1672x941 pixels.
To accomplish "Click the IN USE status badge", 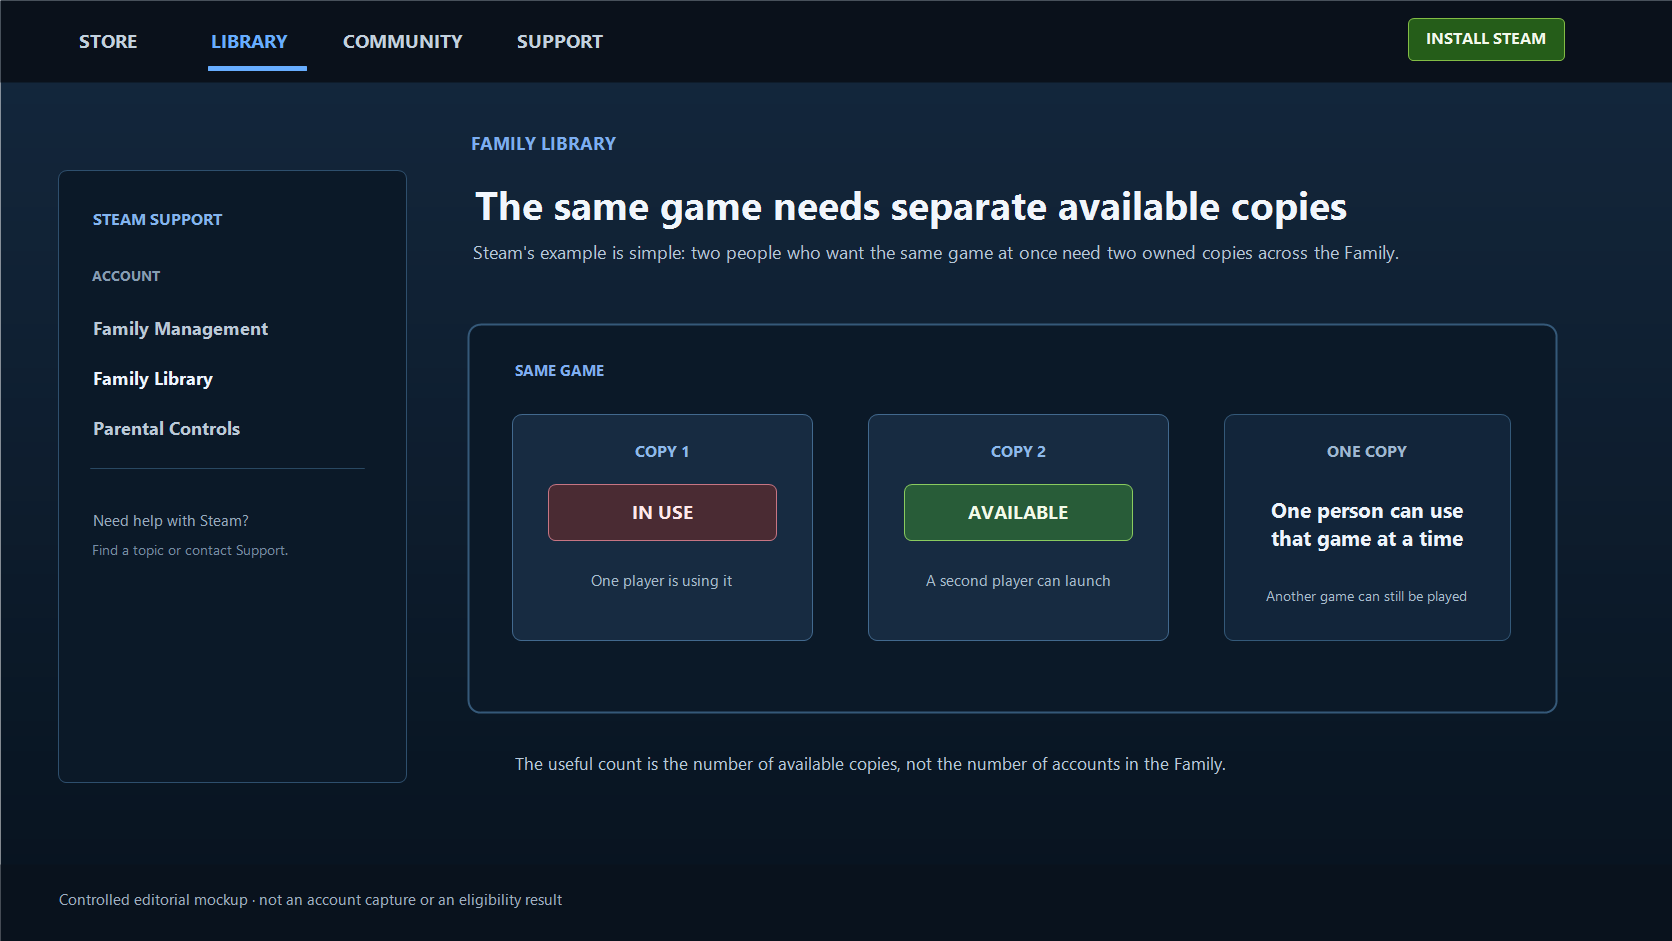I will 662,512.
